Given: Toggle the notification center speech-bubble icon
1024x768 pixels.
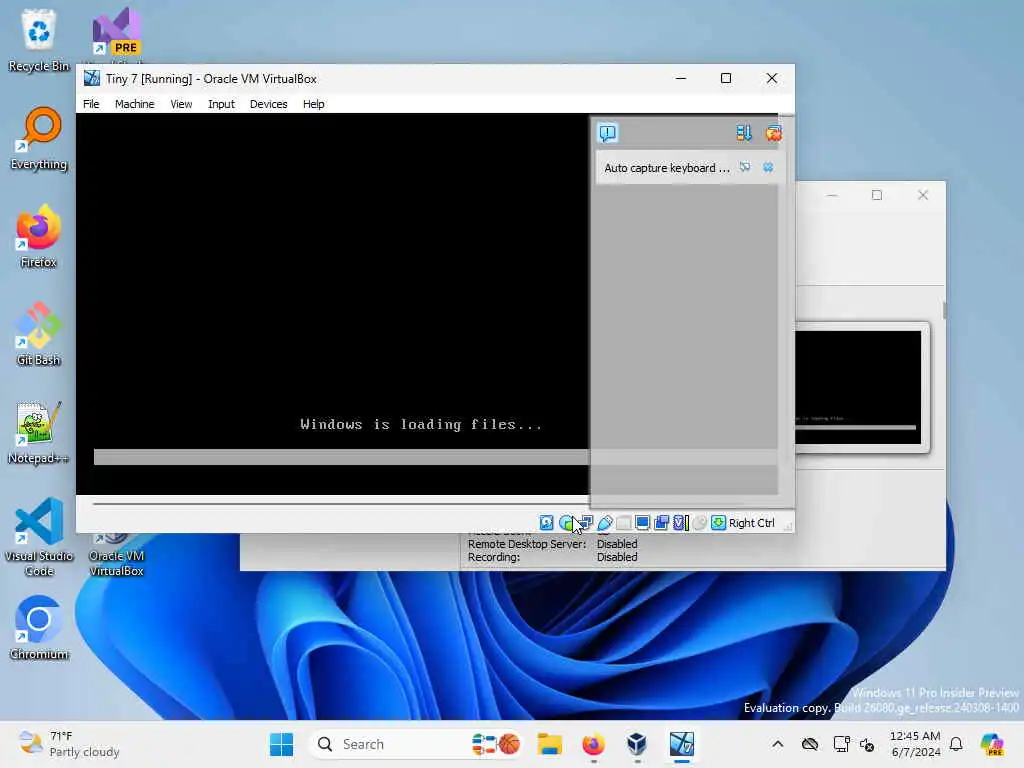Looking at the screenshot, I should point(607,133).
